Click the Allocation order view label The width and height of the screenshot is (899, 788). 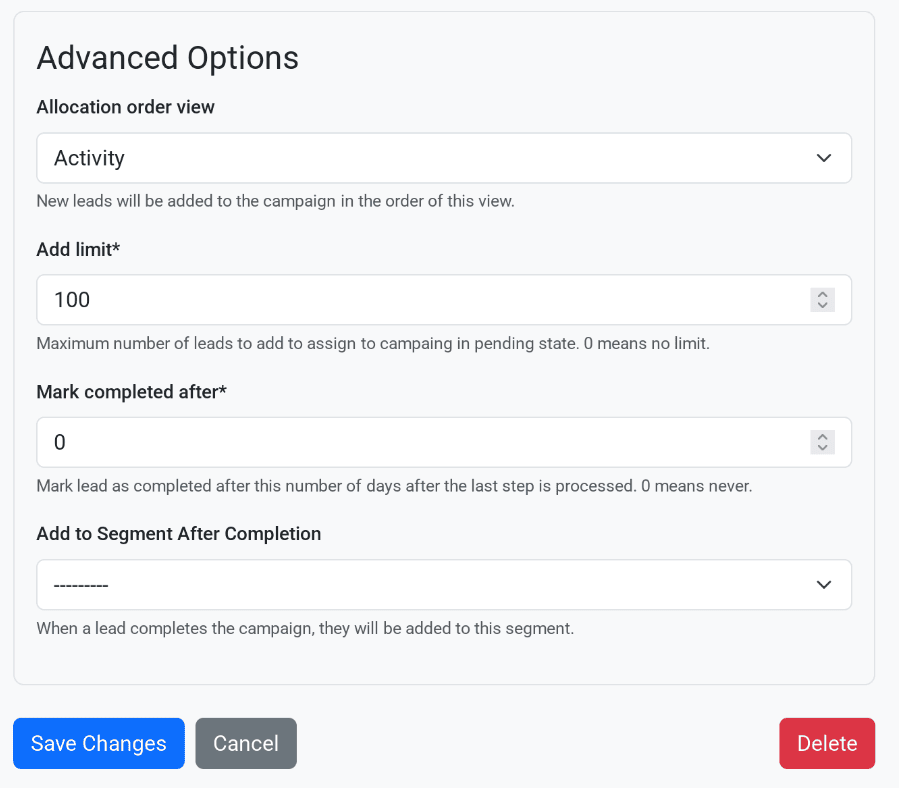[x=125, y=107]
